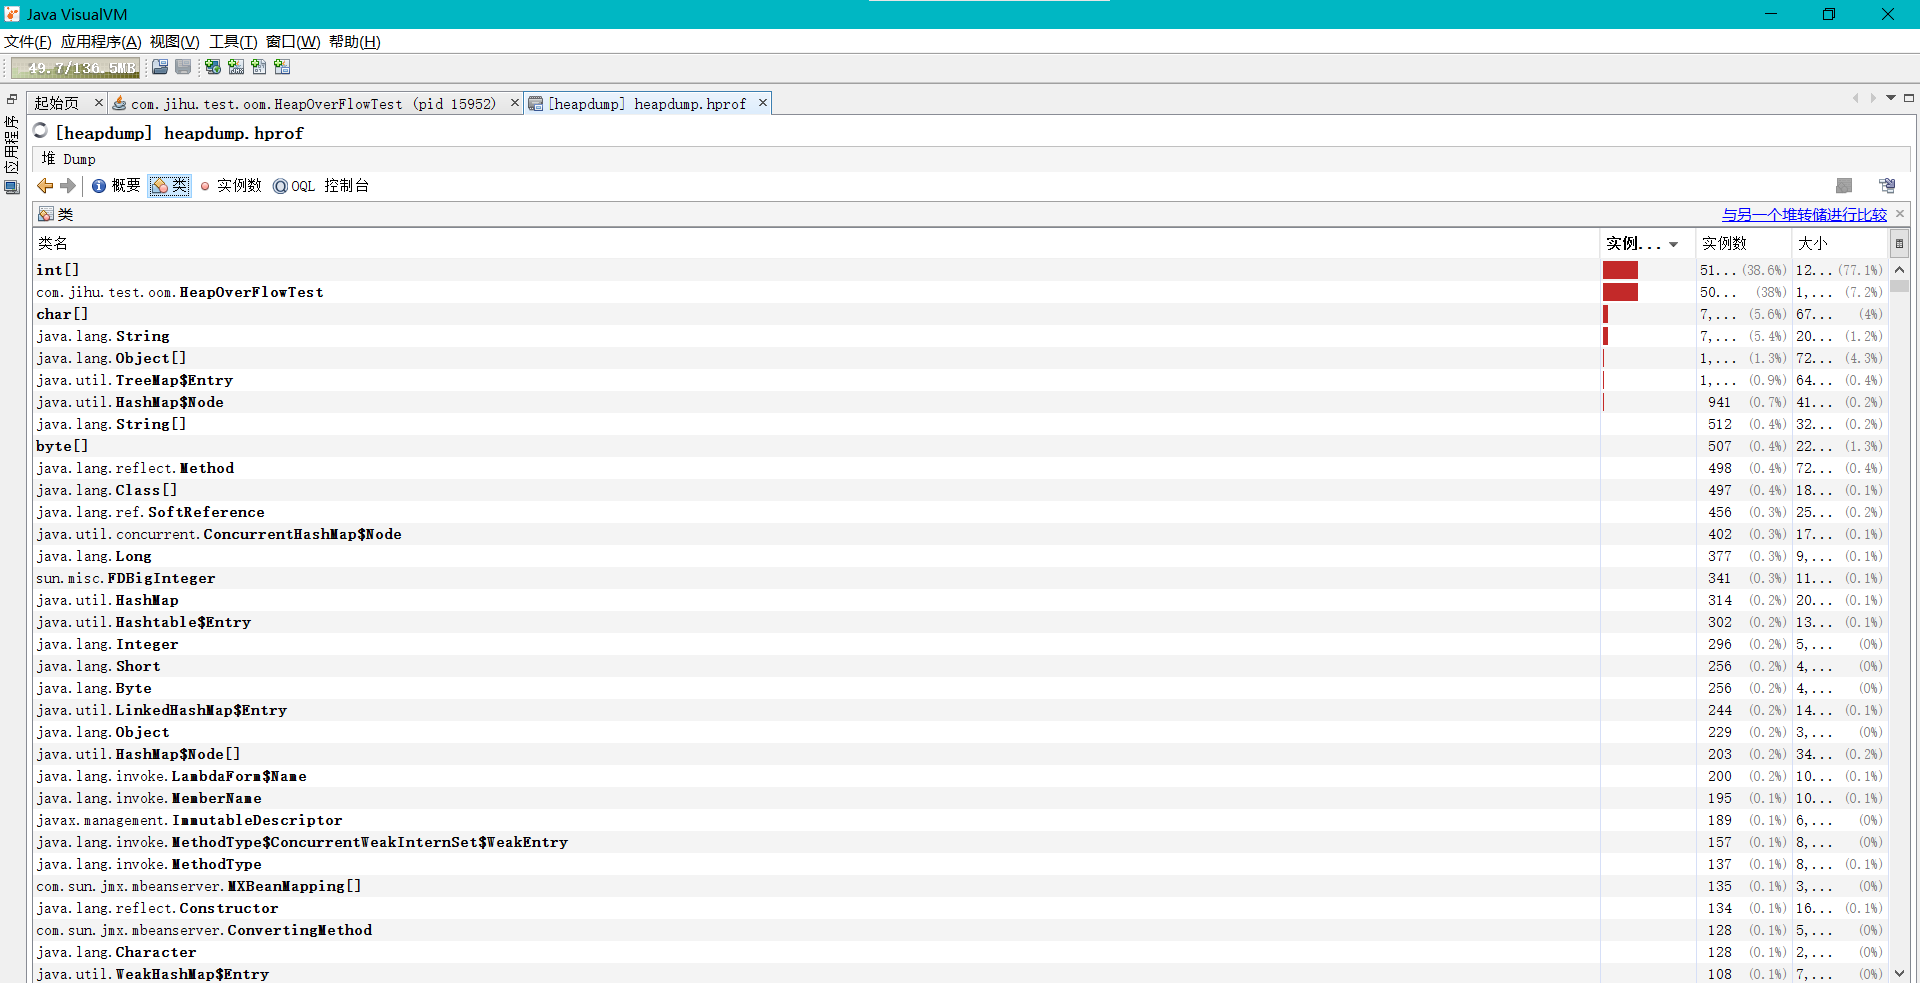Select the java.util.TreeMap$Entry row
Viewport: 1920px width, 983px height.
[960, 380]
